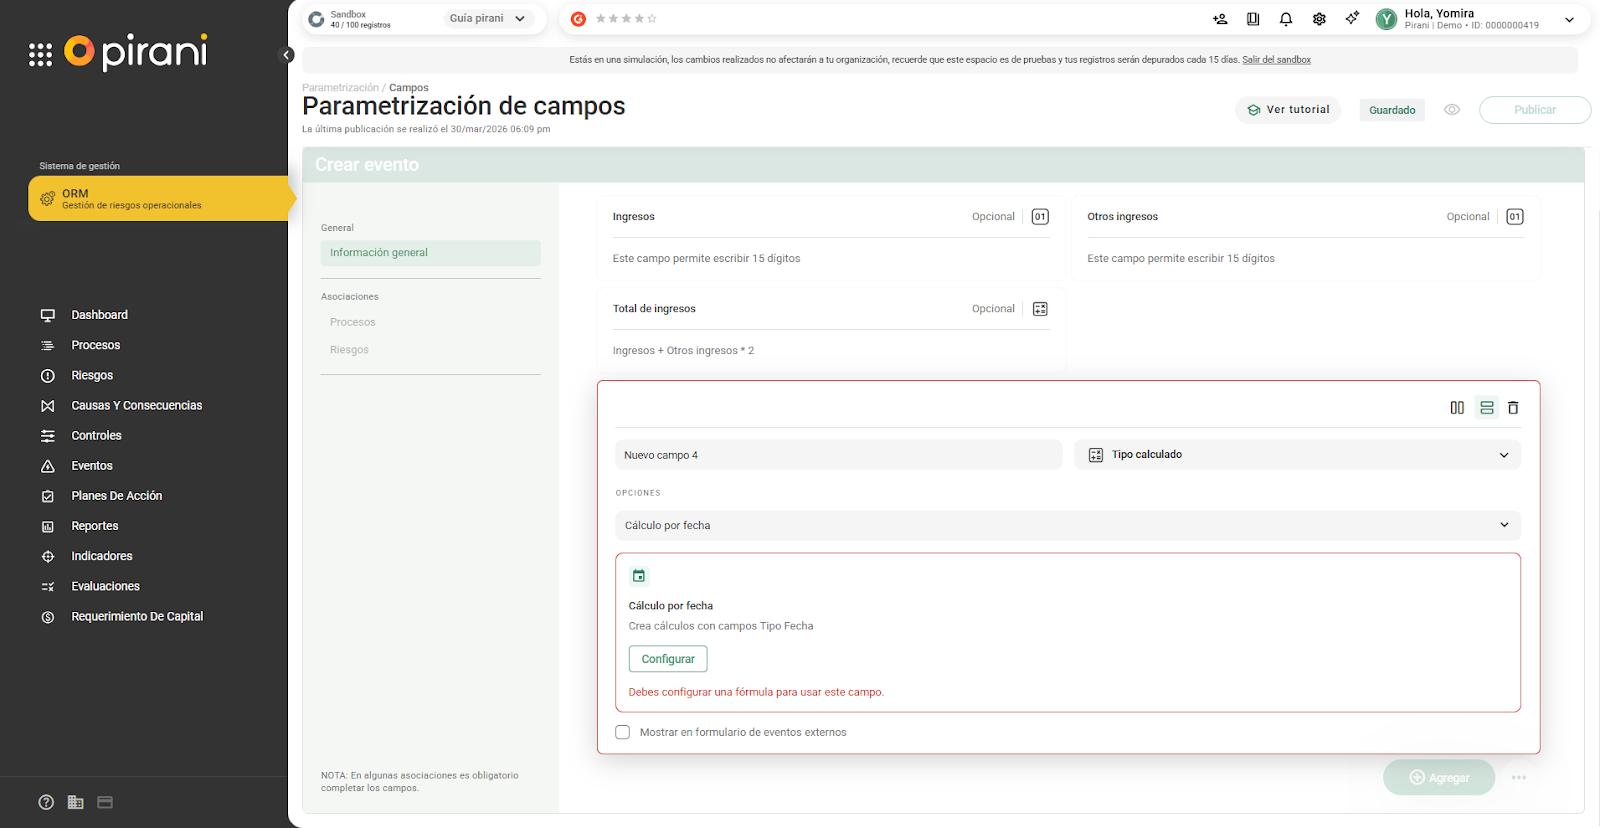Click the help question mark icon
The height and width of the screenshot is (828, 1600).
pyautogui.click(x=46, y=802)
